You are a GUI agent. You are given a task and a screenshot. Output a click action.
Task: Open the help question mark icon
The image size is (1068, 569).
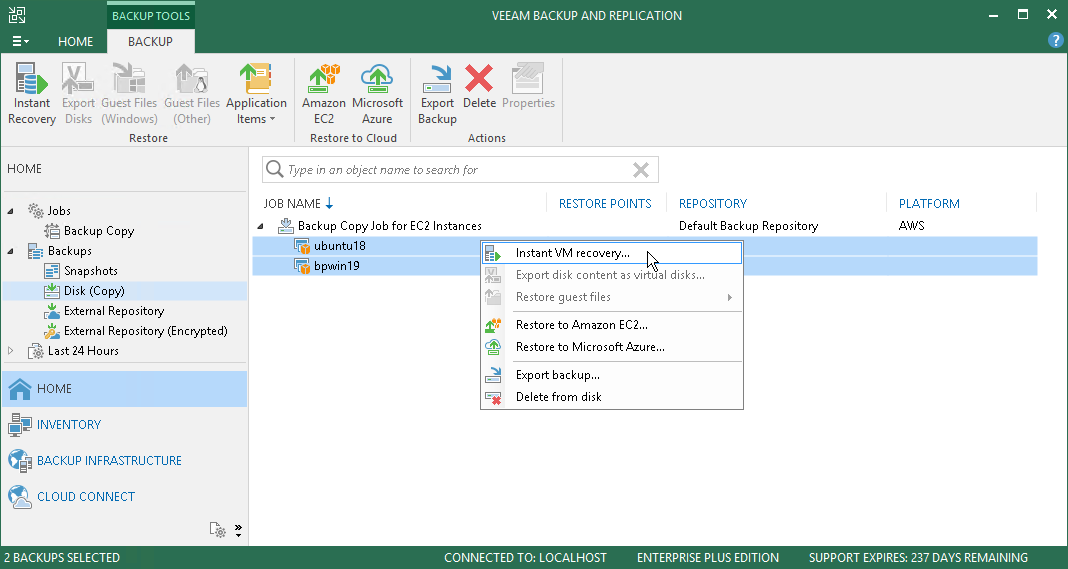[1055, 40]
